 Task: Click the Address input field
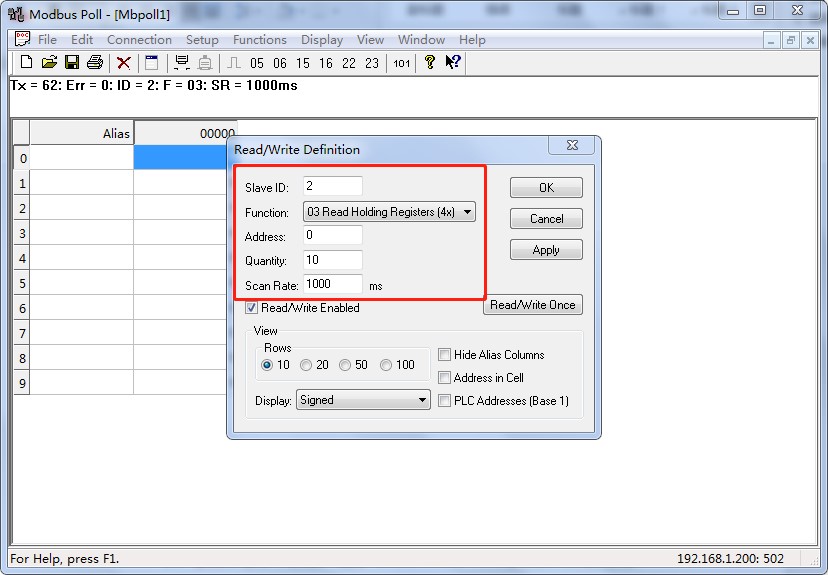coord(333,235)
